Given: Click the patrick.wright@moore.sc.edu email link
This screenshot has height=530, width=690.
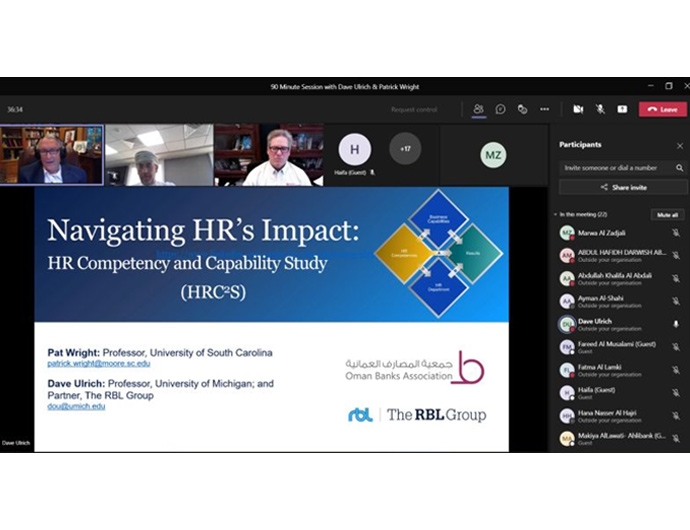Looking at the screenshot, I should (x=99, y=364).
